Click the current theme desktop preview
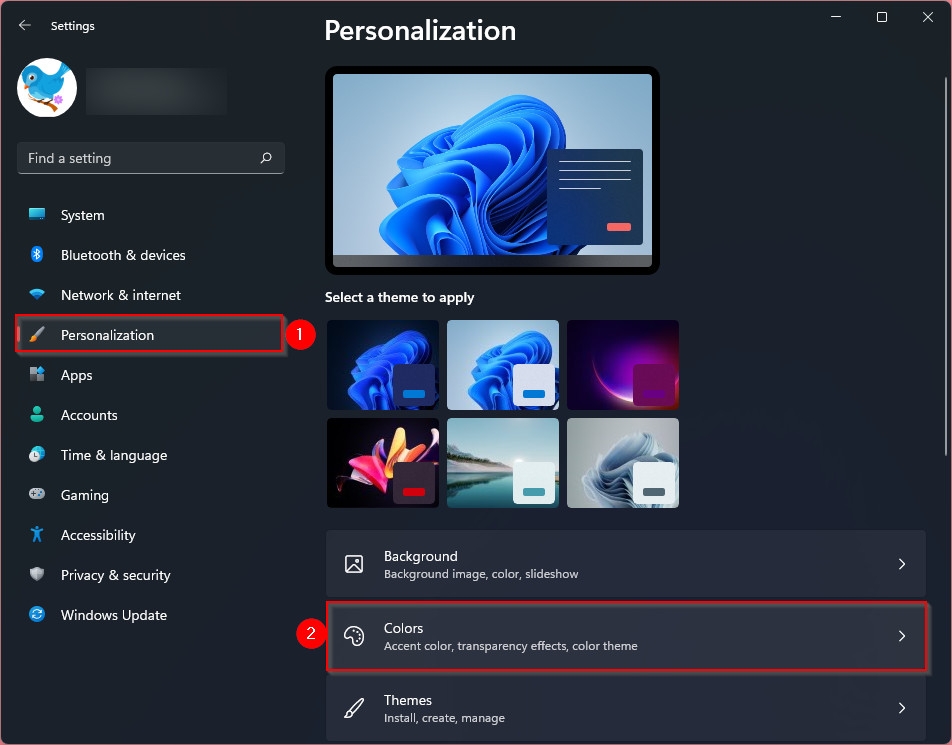The image size is (952, 745). (x=492, y=170)
